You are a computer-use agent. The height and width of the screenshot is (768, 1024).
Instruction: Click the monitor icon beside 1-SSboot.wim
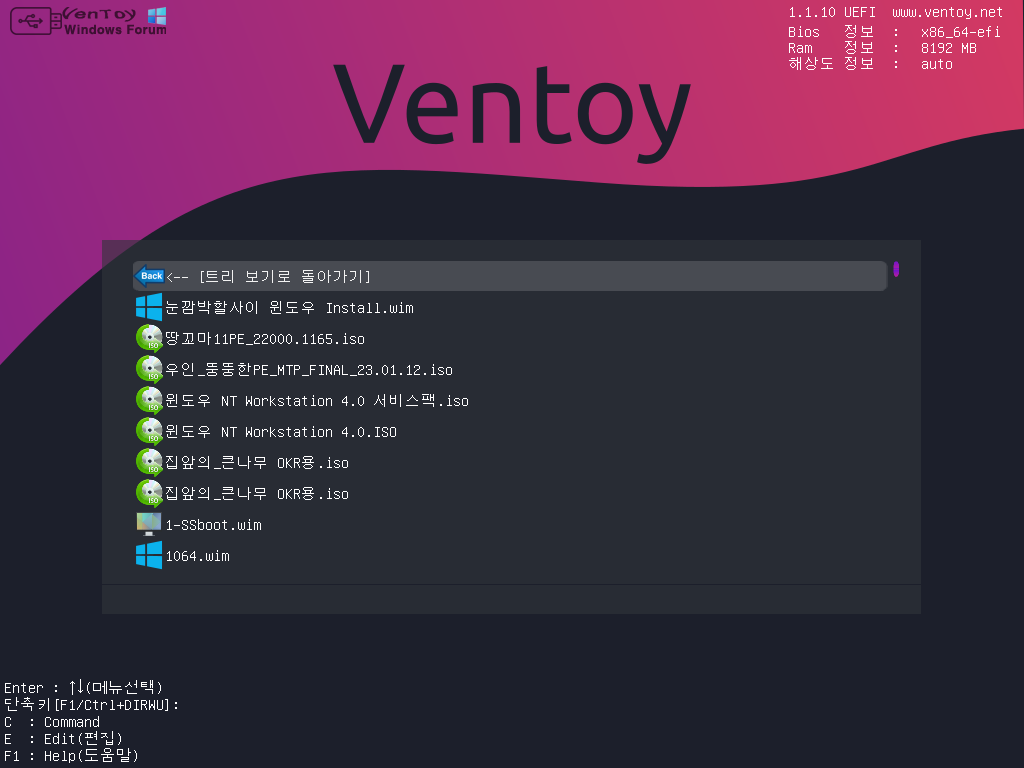pyautogui.click(x=149, y=524)
